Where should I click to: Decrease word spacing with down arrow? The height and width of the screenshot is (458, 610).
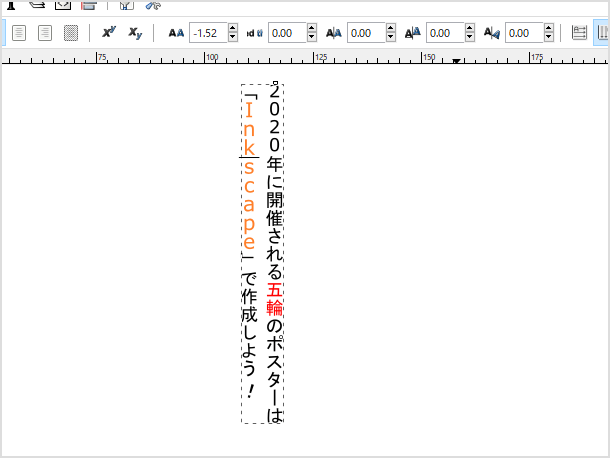[x=312, y=38]
